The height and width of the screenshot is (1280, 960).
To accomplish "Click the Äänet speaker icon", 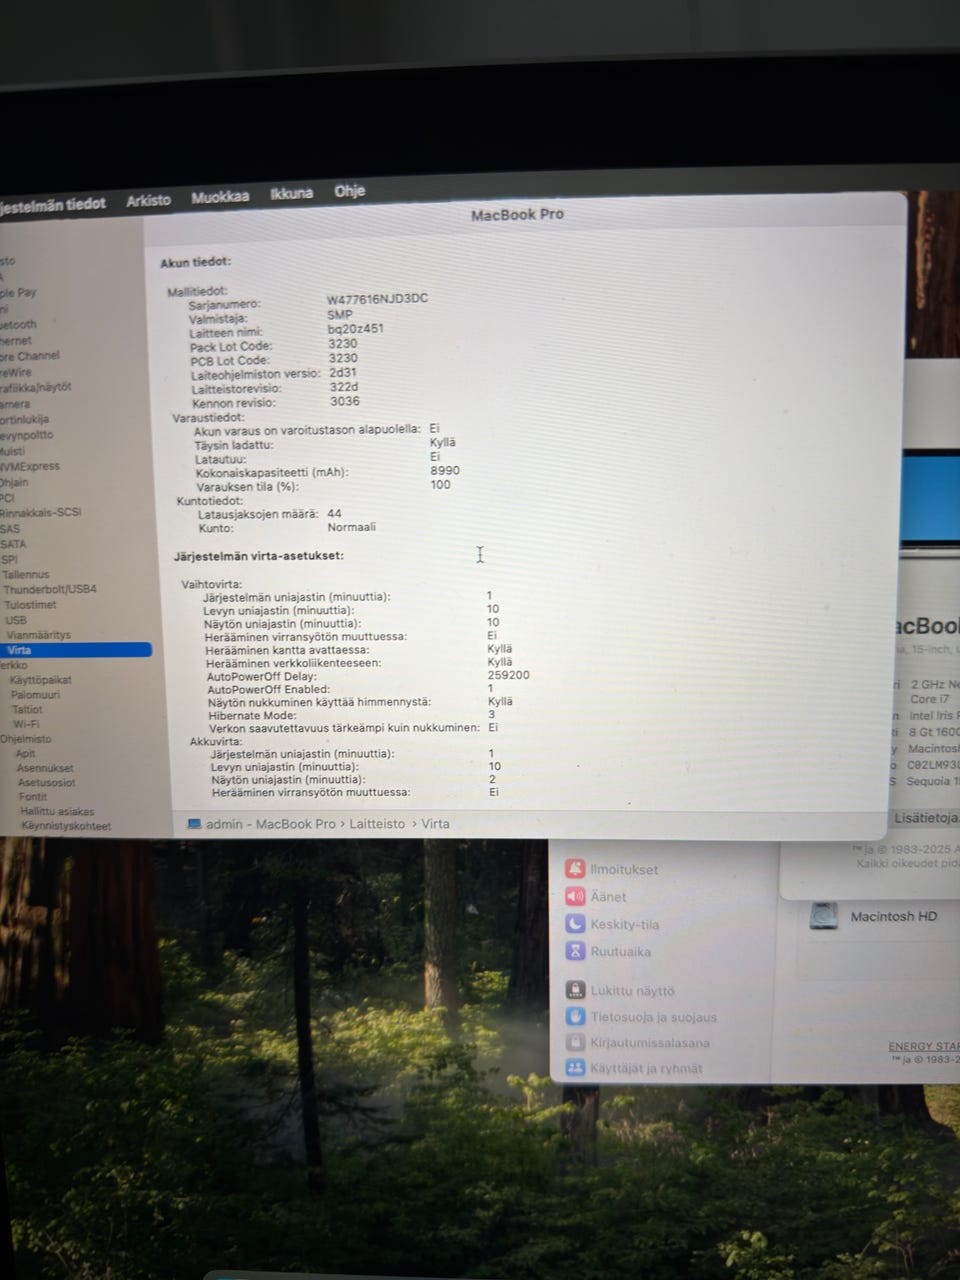I will coord(575,896).
